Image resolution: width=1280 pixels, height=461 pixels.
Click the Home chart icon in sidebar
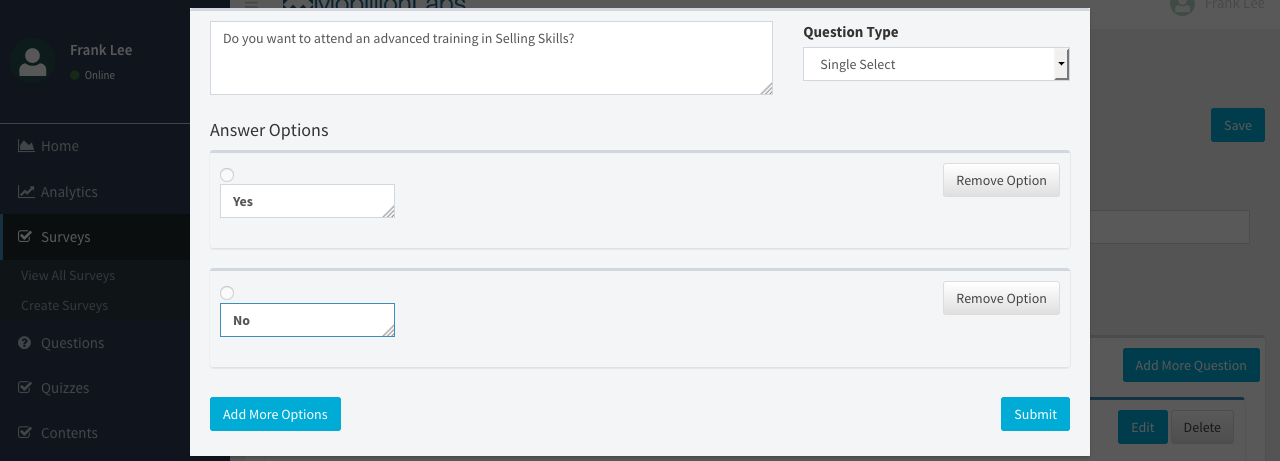point(26,146)
